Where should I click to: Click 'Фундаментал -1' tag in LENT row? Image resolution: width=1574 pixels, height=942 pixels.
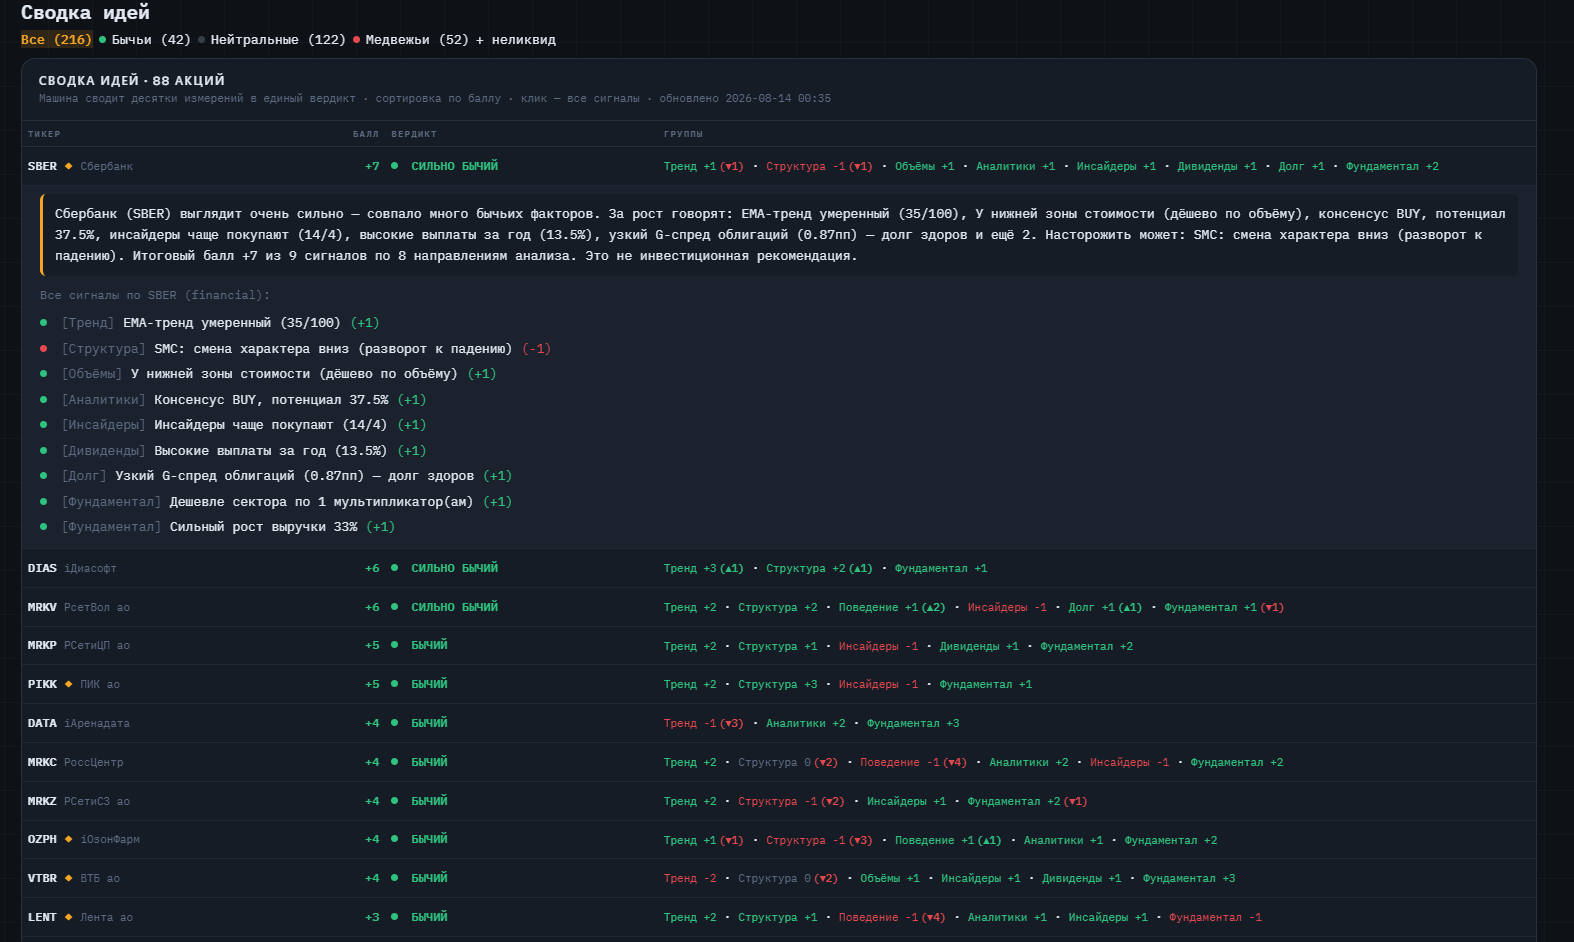pos(1215,917)
